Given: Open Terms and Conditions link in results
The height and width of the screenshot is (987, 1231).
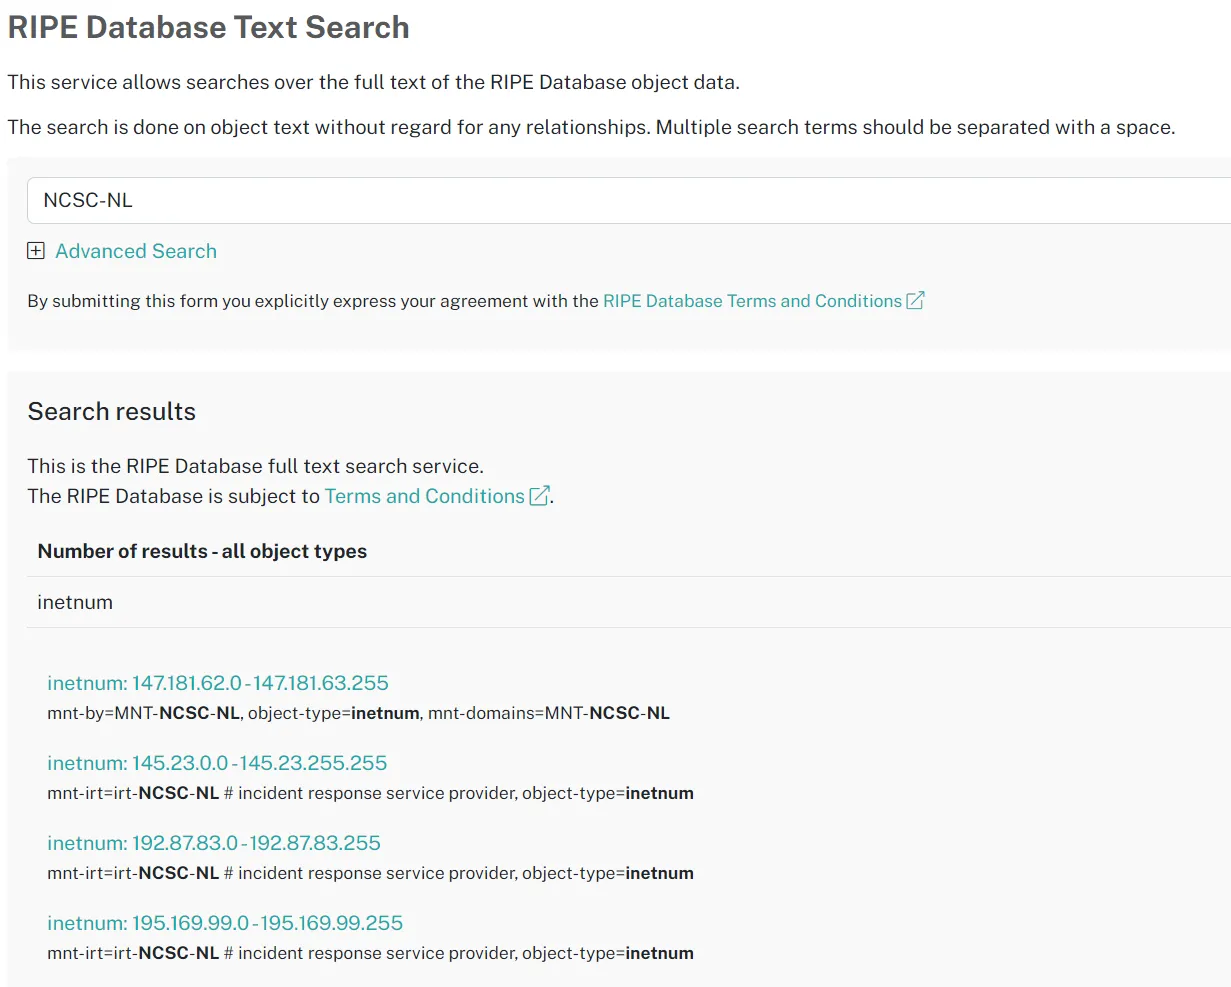Looking at the screenshot, I should tap(425, 496).
